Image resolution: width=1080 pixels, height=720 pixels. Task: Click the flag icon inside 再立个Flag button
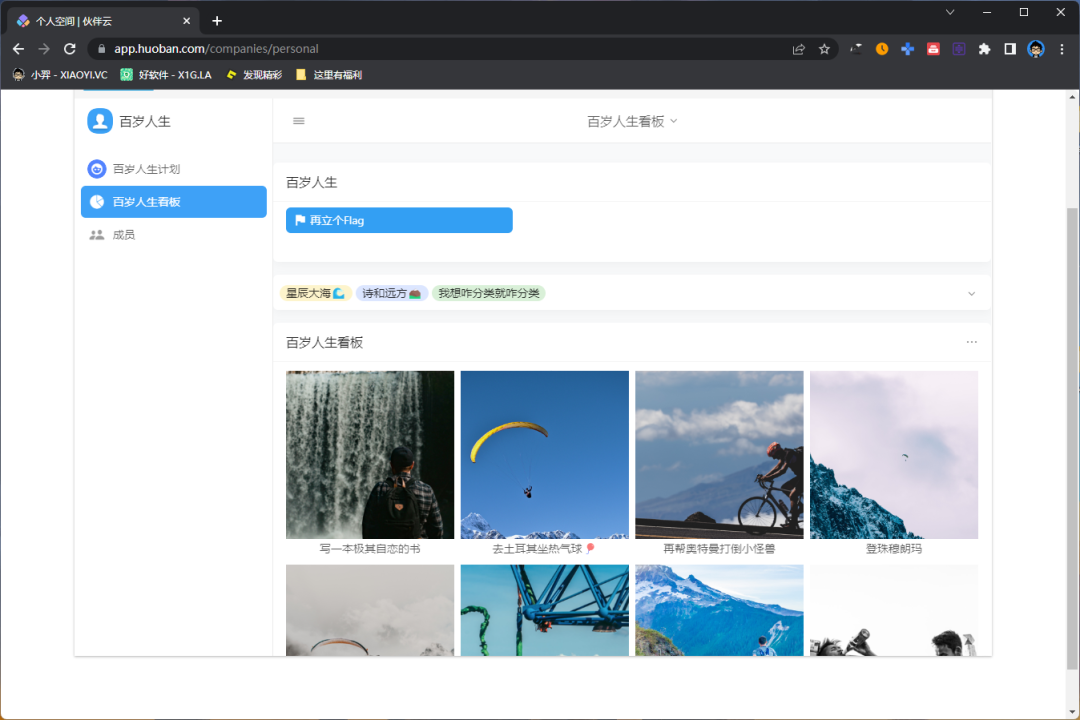pyautogui.click(x=301, y=220)
